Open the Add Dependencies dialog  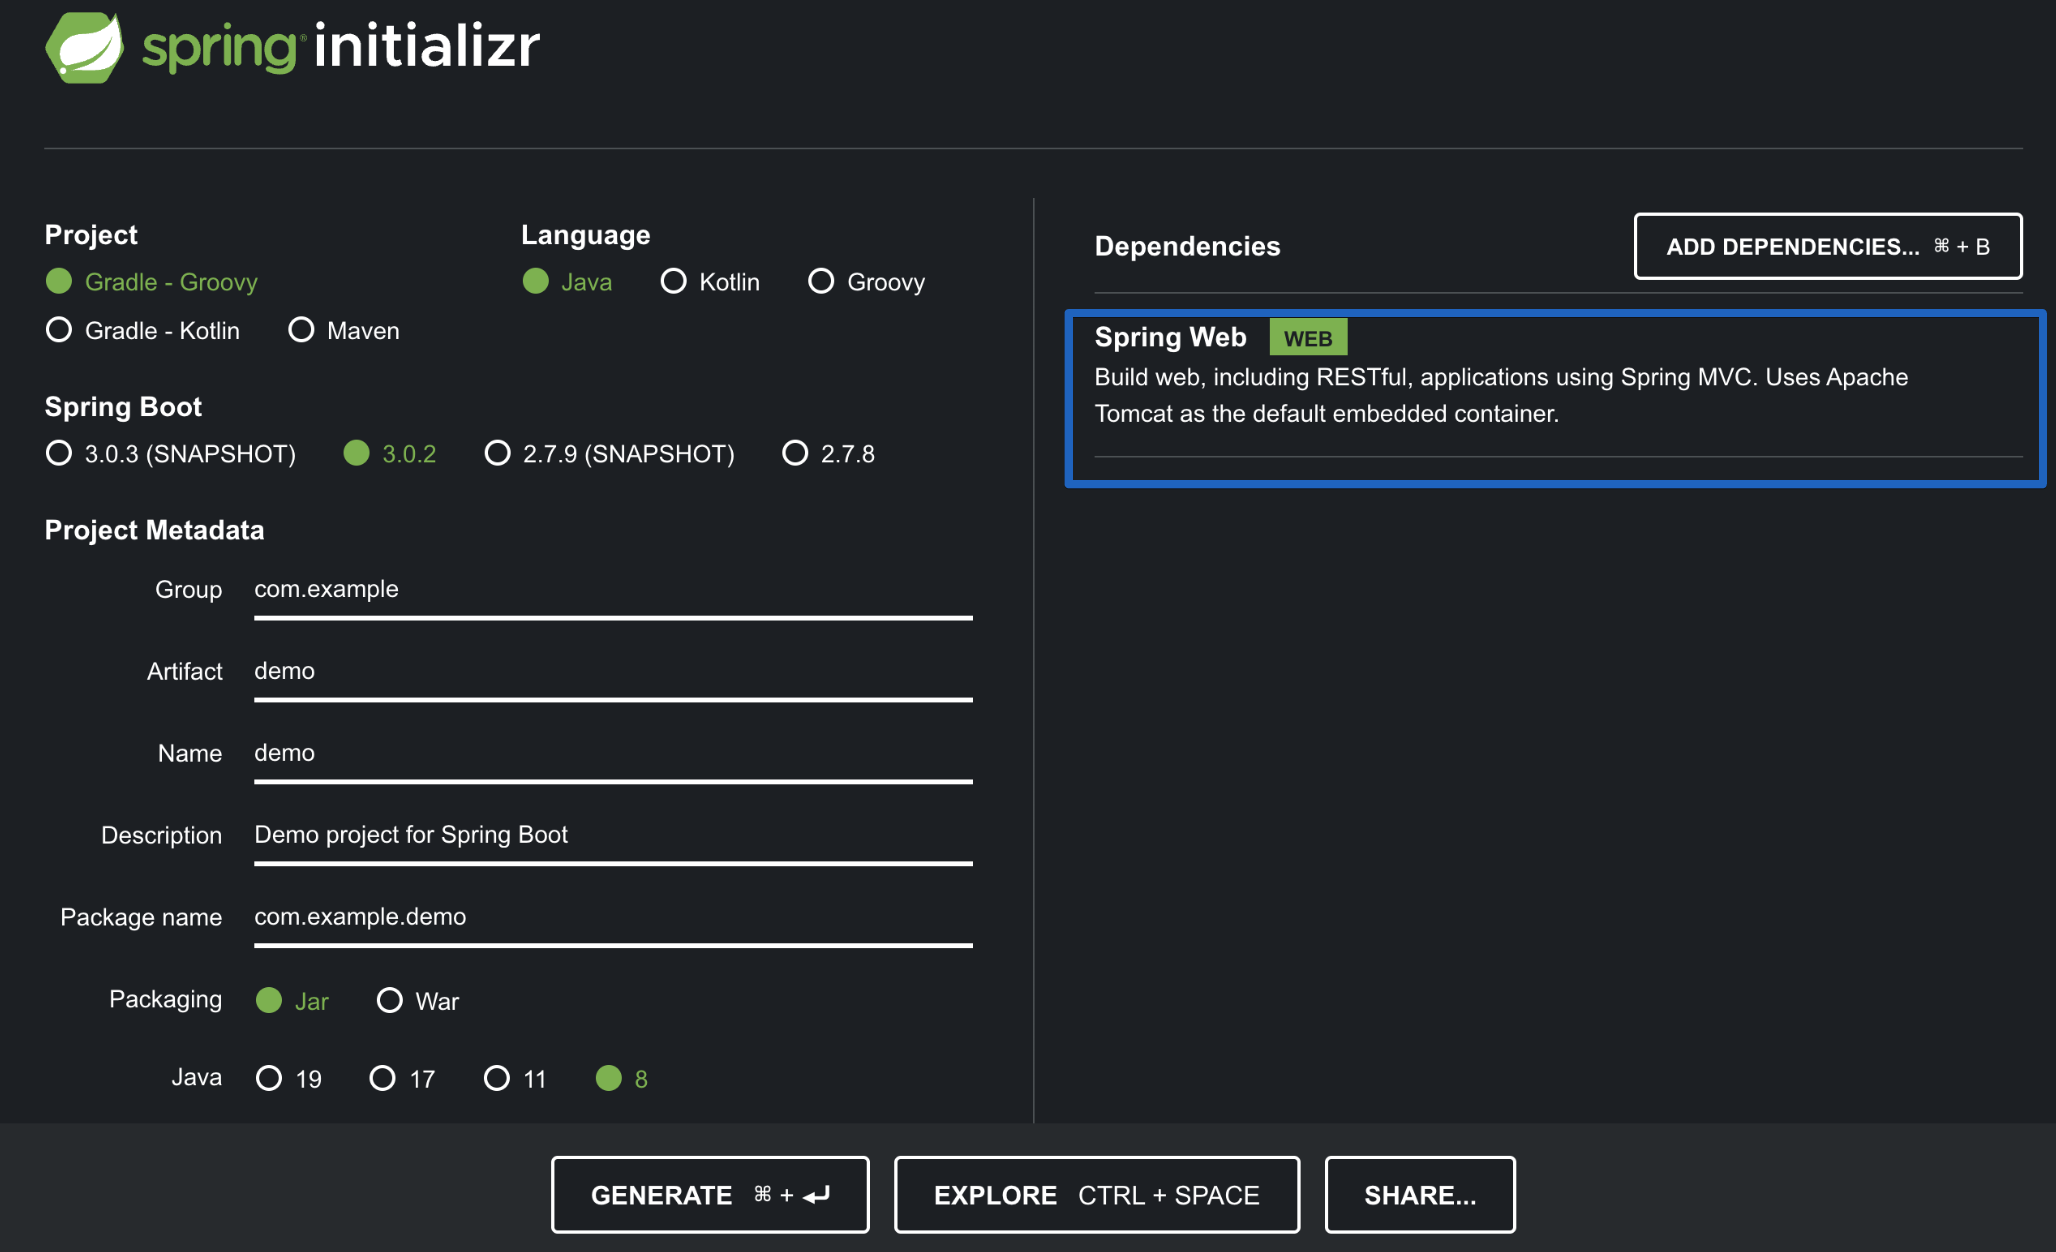1827,246
